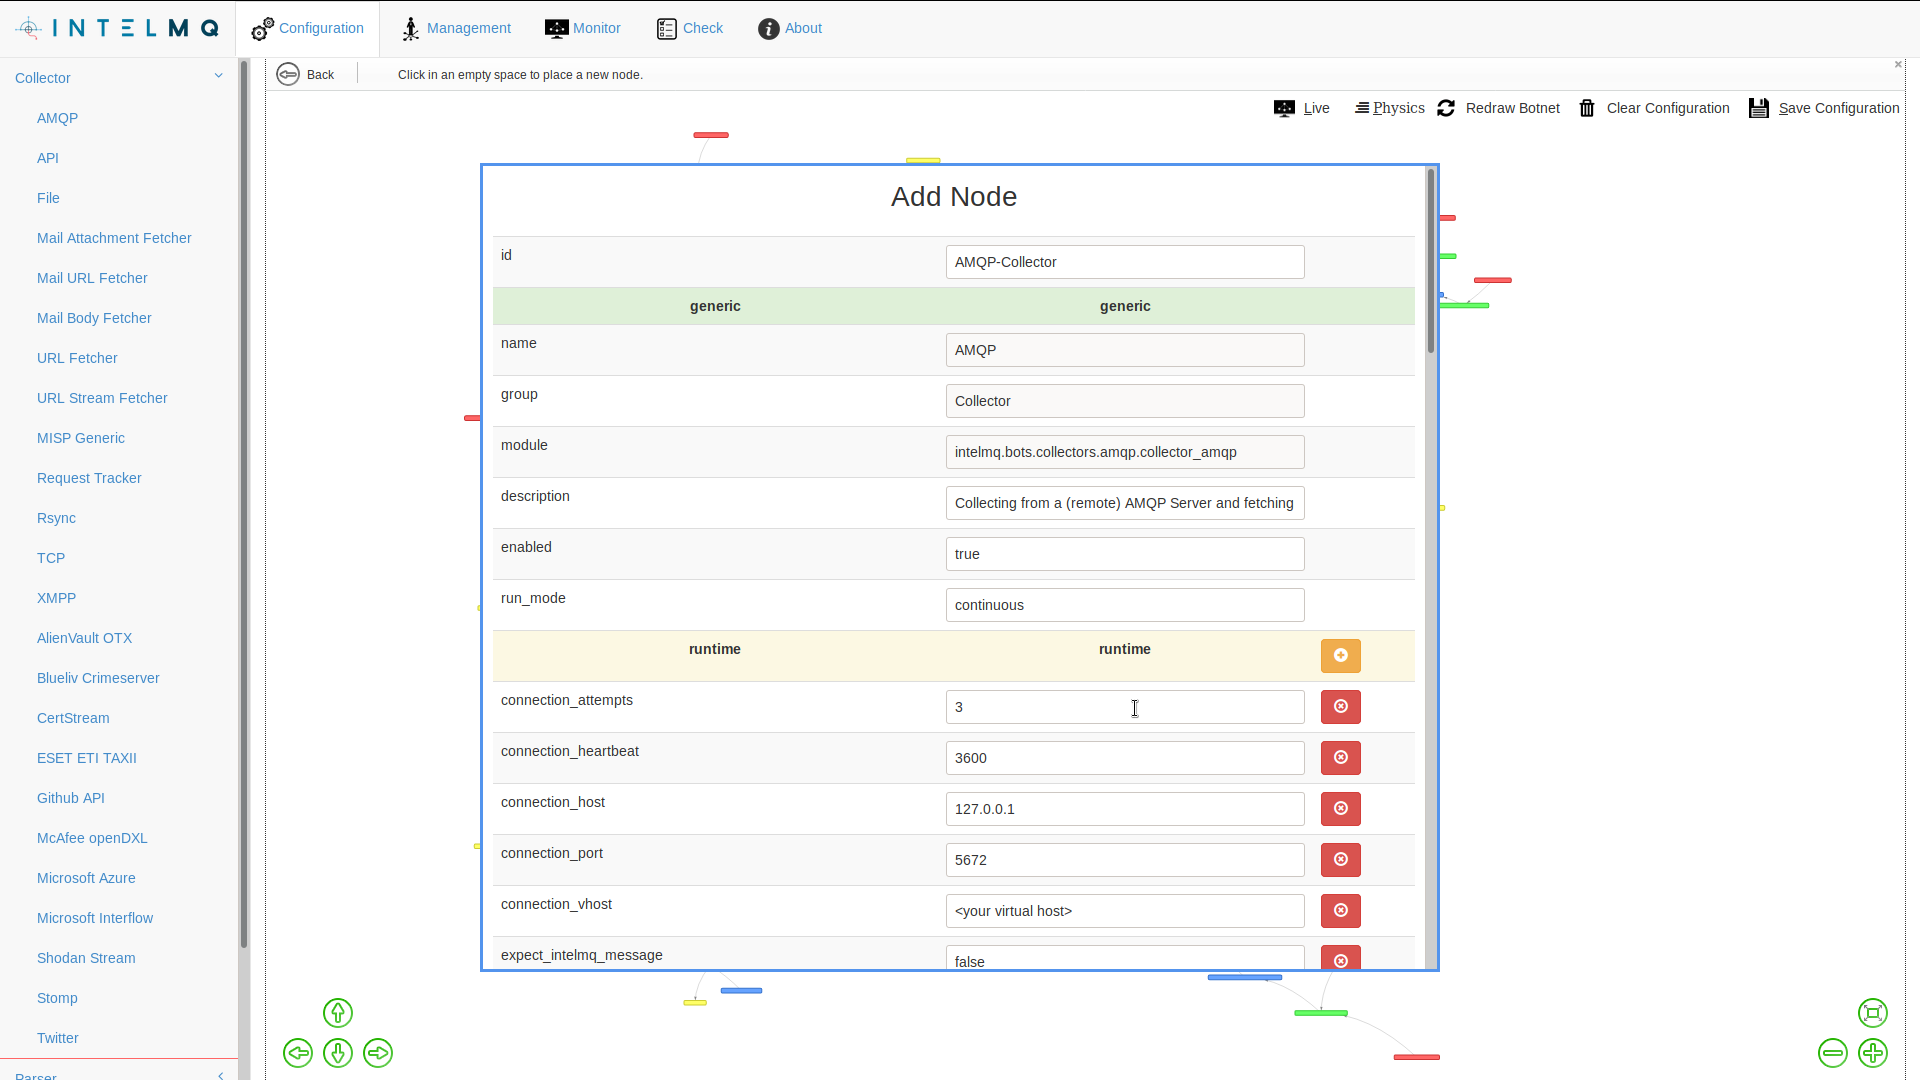This screenshot has width=1920, height=1080.
Task: Toggle Live mode
Action: pyautogui.click(x=1301, y=108)
